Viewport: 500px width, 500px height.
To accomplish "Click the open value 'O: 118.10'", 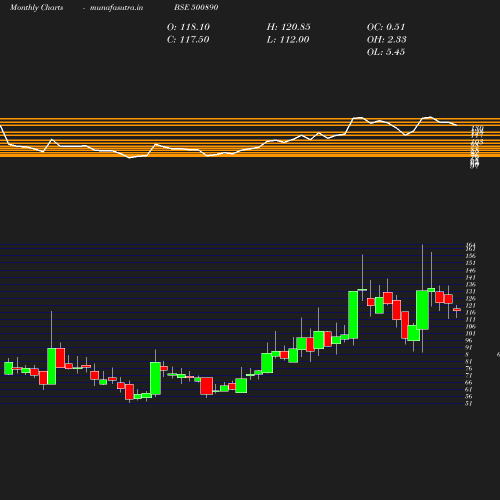I will 188,27.
